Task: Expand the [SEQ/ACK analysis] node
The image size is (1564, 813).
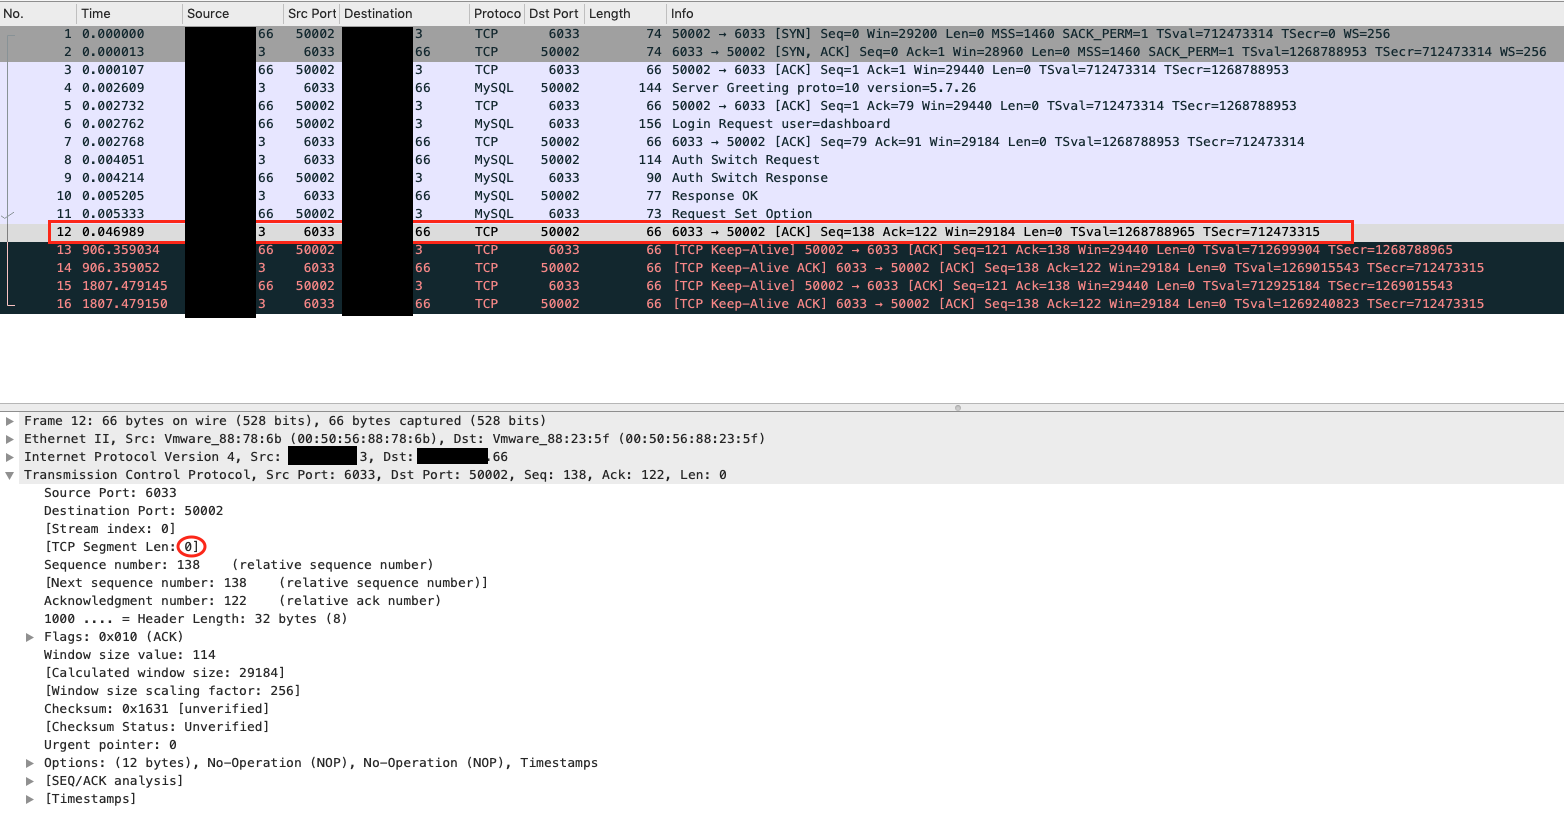Action: coord(30,781)
